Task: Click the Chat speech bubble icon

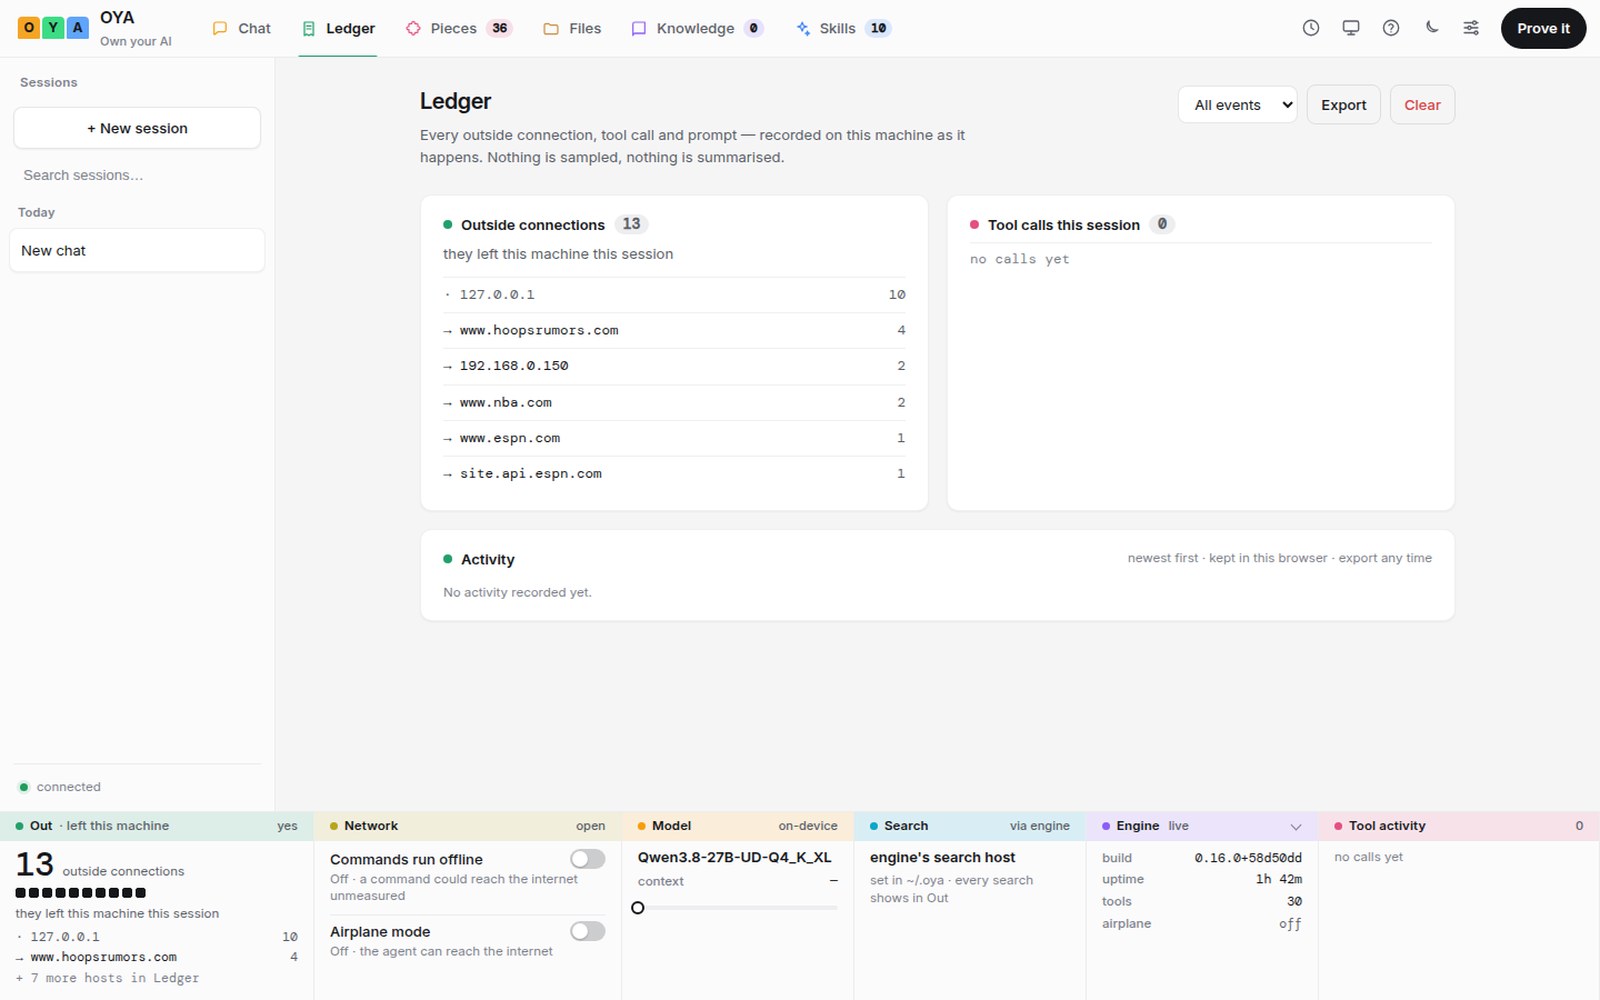Action: coord(220,28)
